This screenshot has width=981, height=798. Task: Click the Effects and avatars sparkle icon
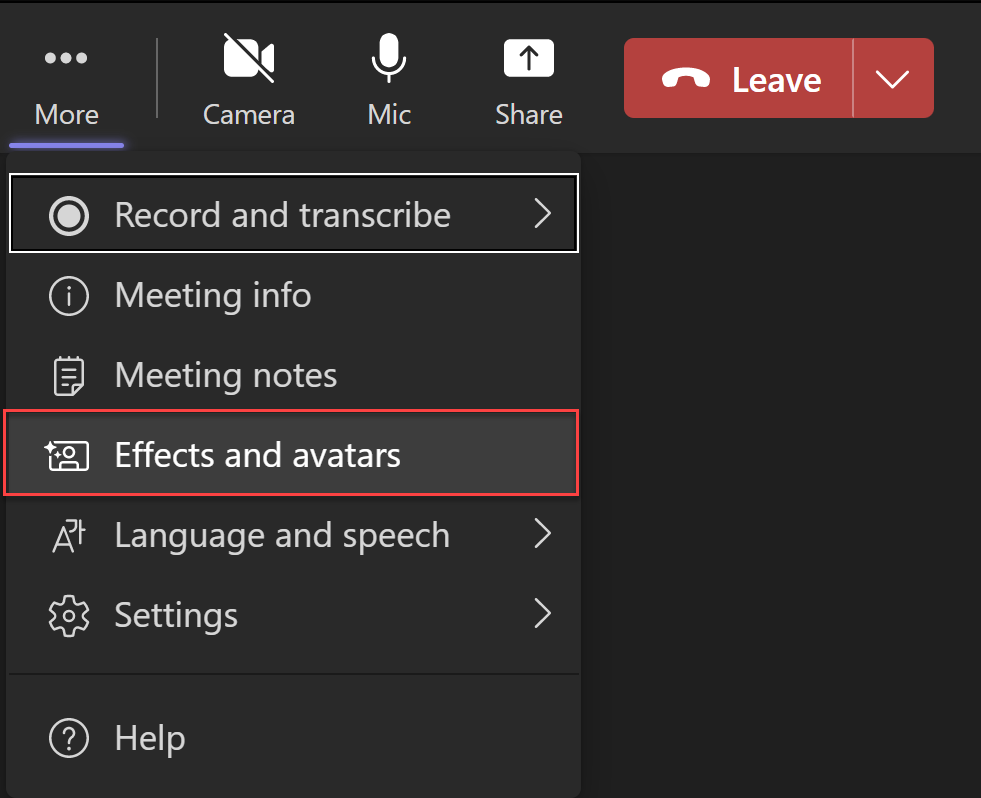pos(68,454)
